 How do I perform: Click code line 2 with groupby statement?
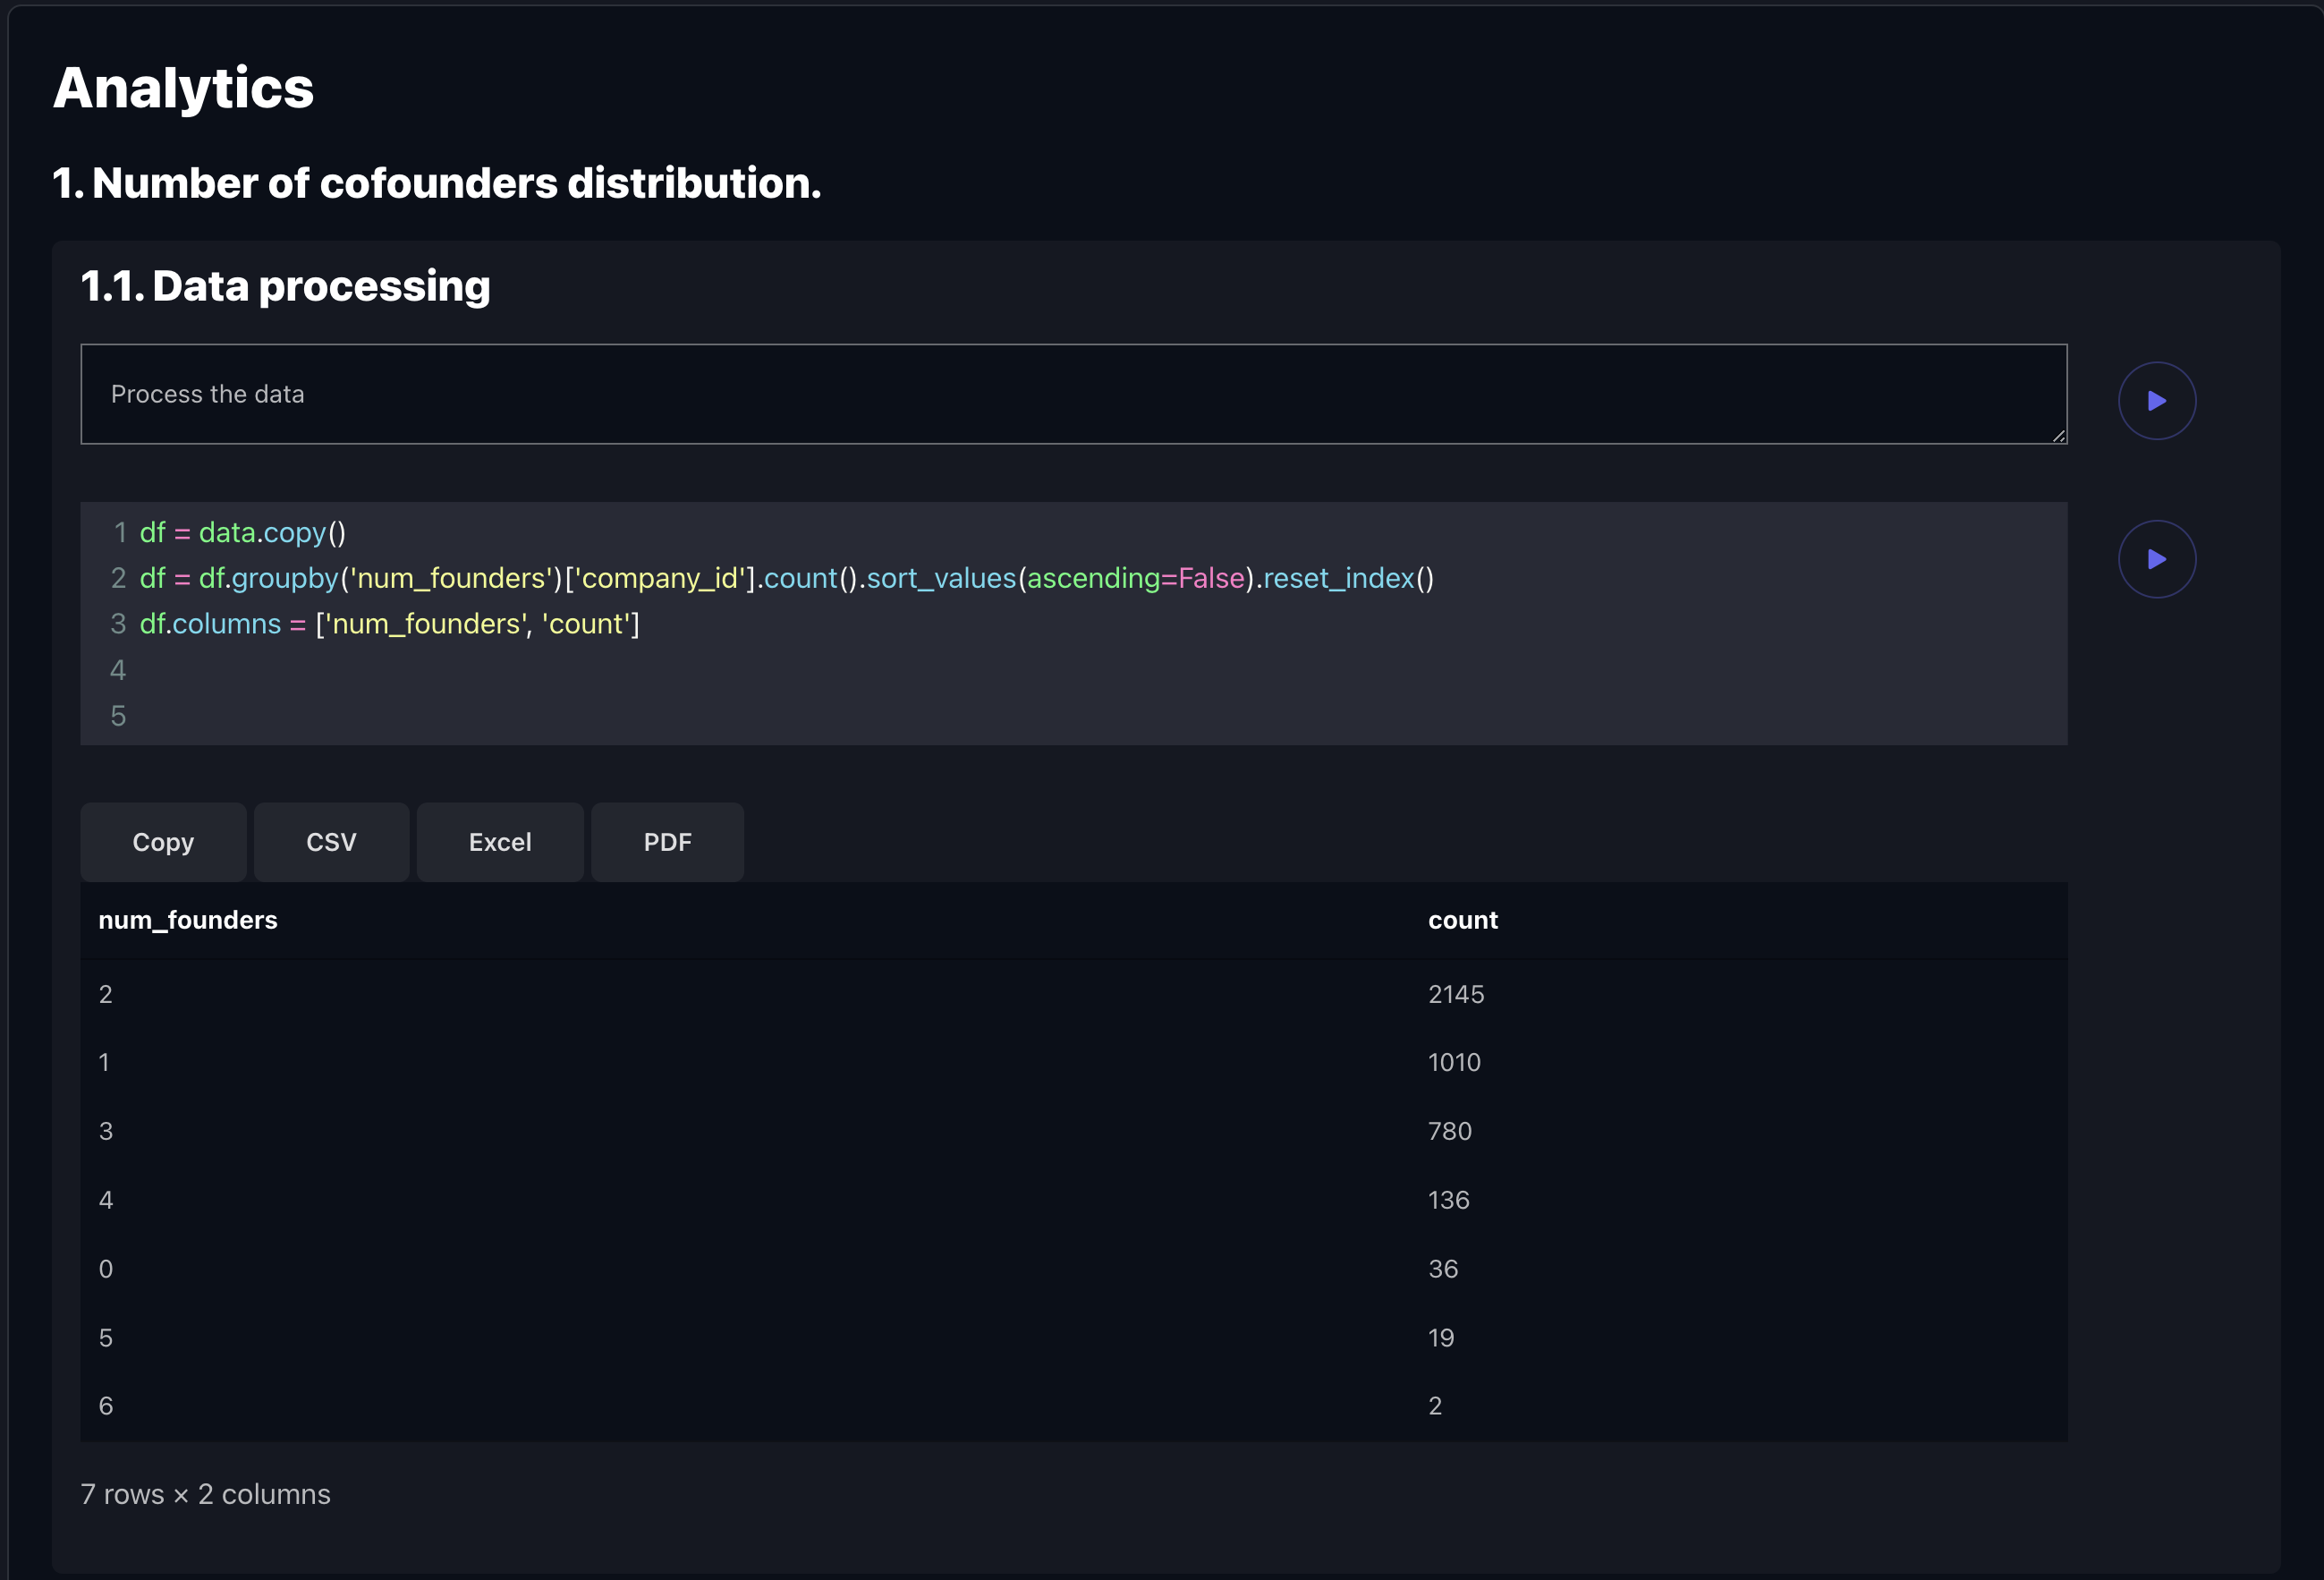click(x=786, y=578)
